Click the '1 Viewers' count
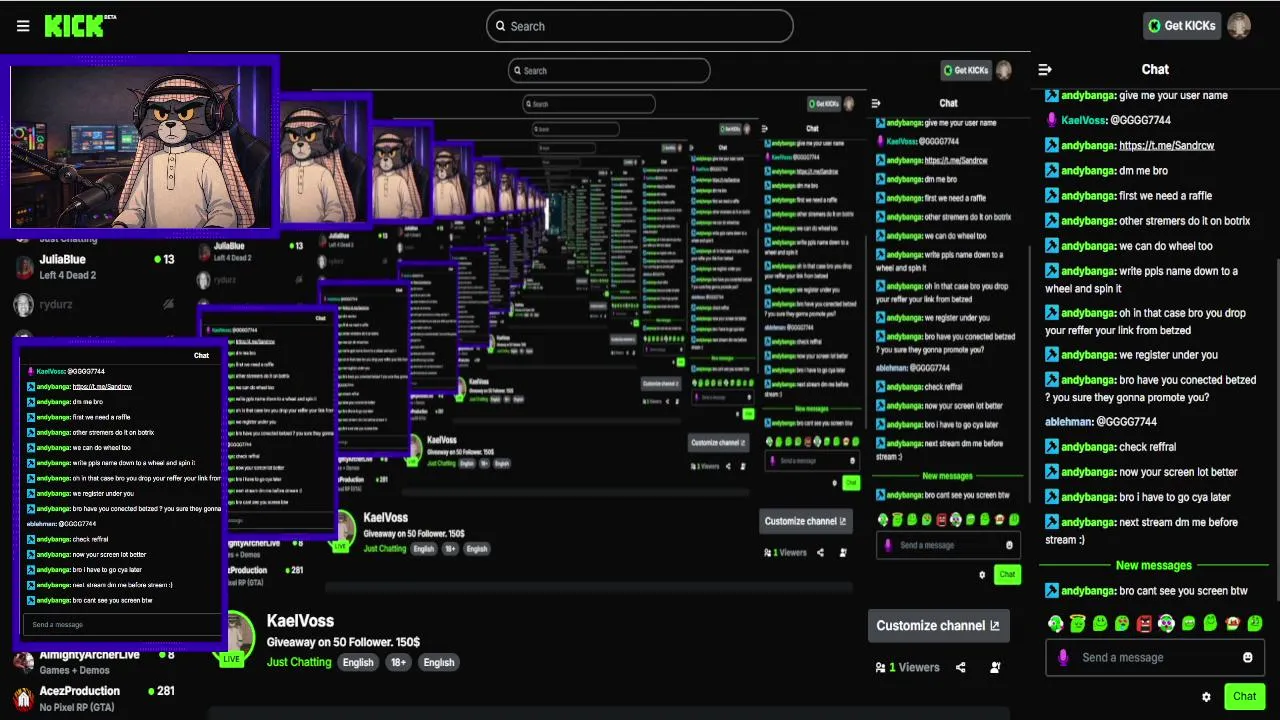 click(x=914, y=667)
